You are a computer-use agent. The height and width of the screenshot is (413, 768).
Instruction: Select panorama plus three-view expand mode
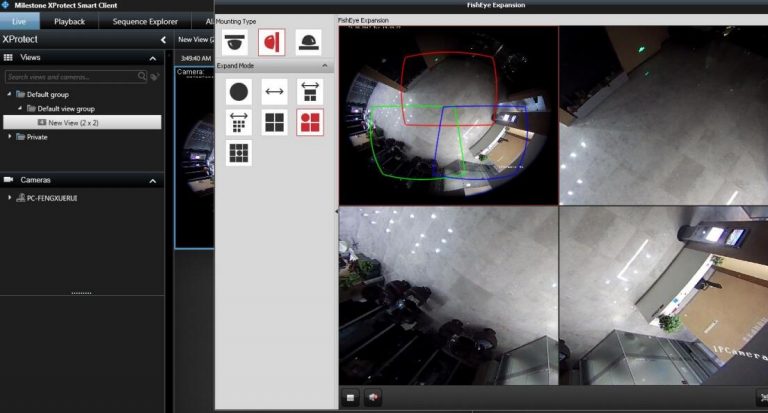click(310, 92)
